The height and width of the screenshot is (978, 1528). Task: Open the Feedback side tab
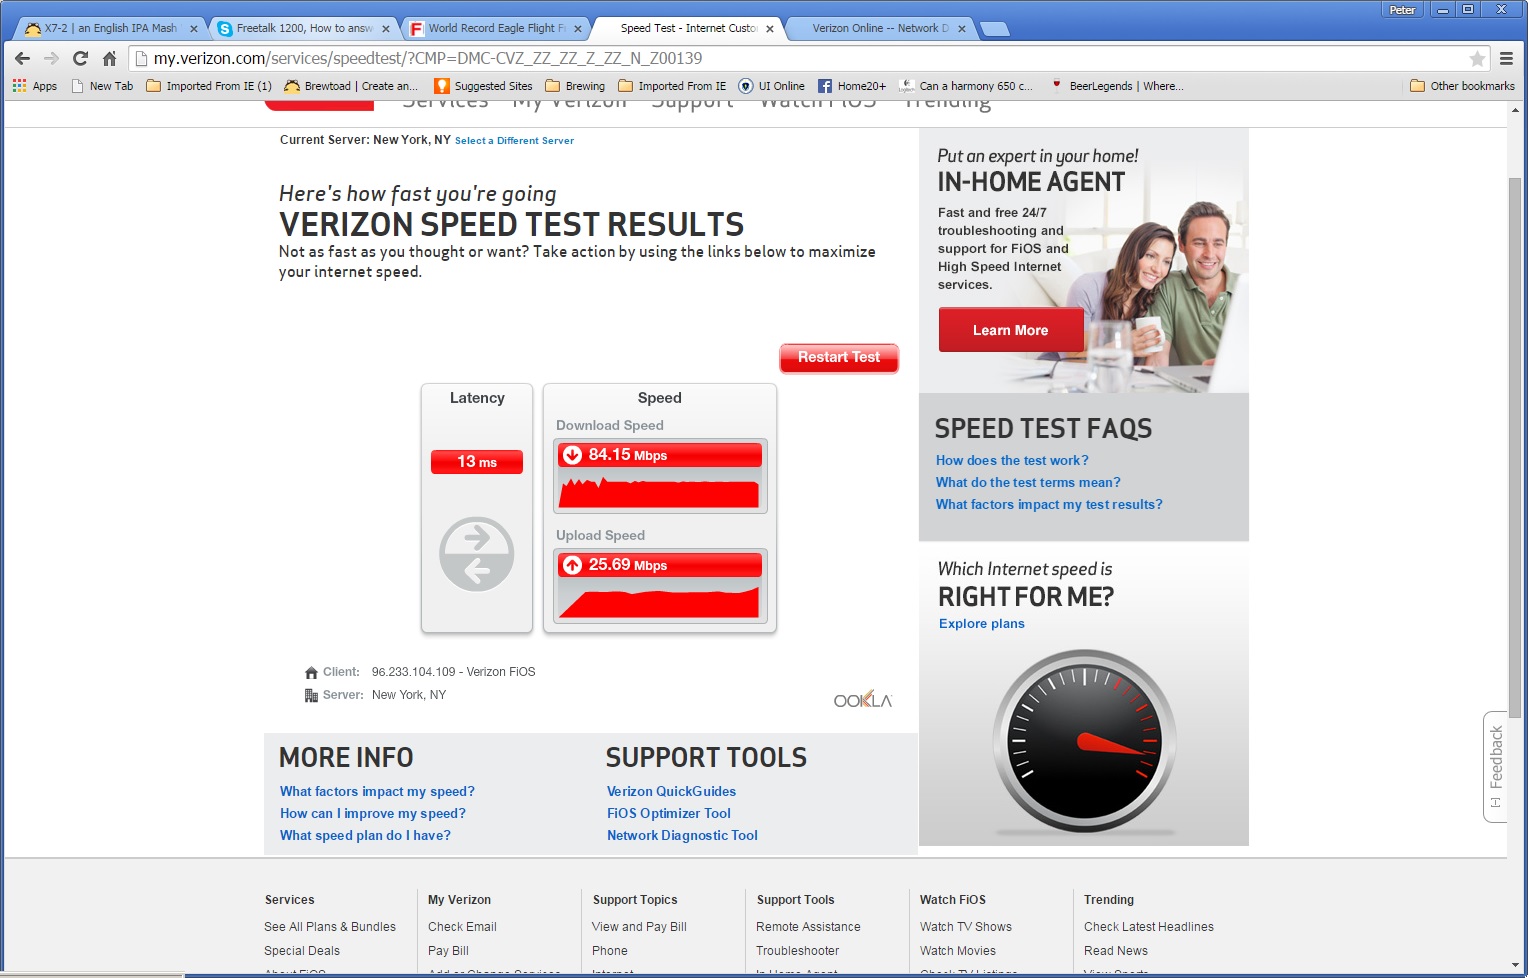click(1495, 767)
